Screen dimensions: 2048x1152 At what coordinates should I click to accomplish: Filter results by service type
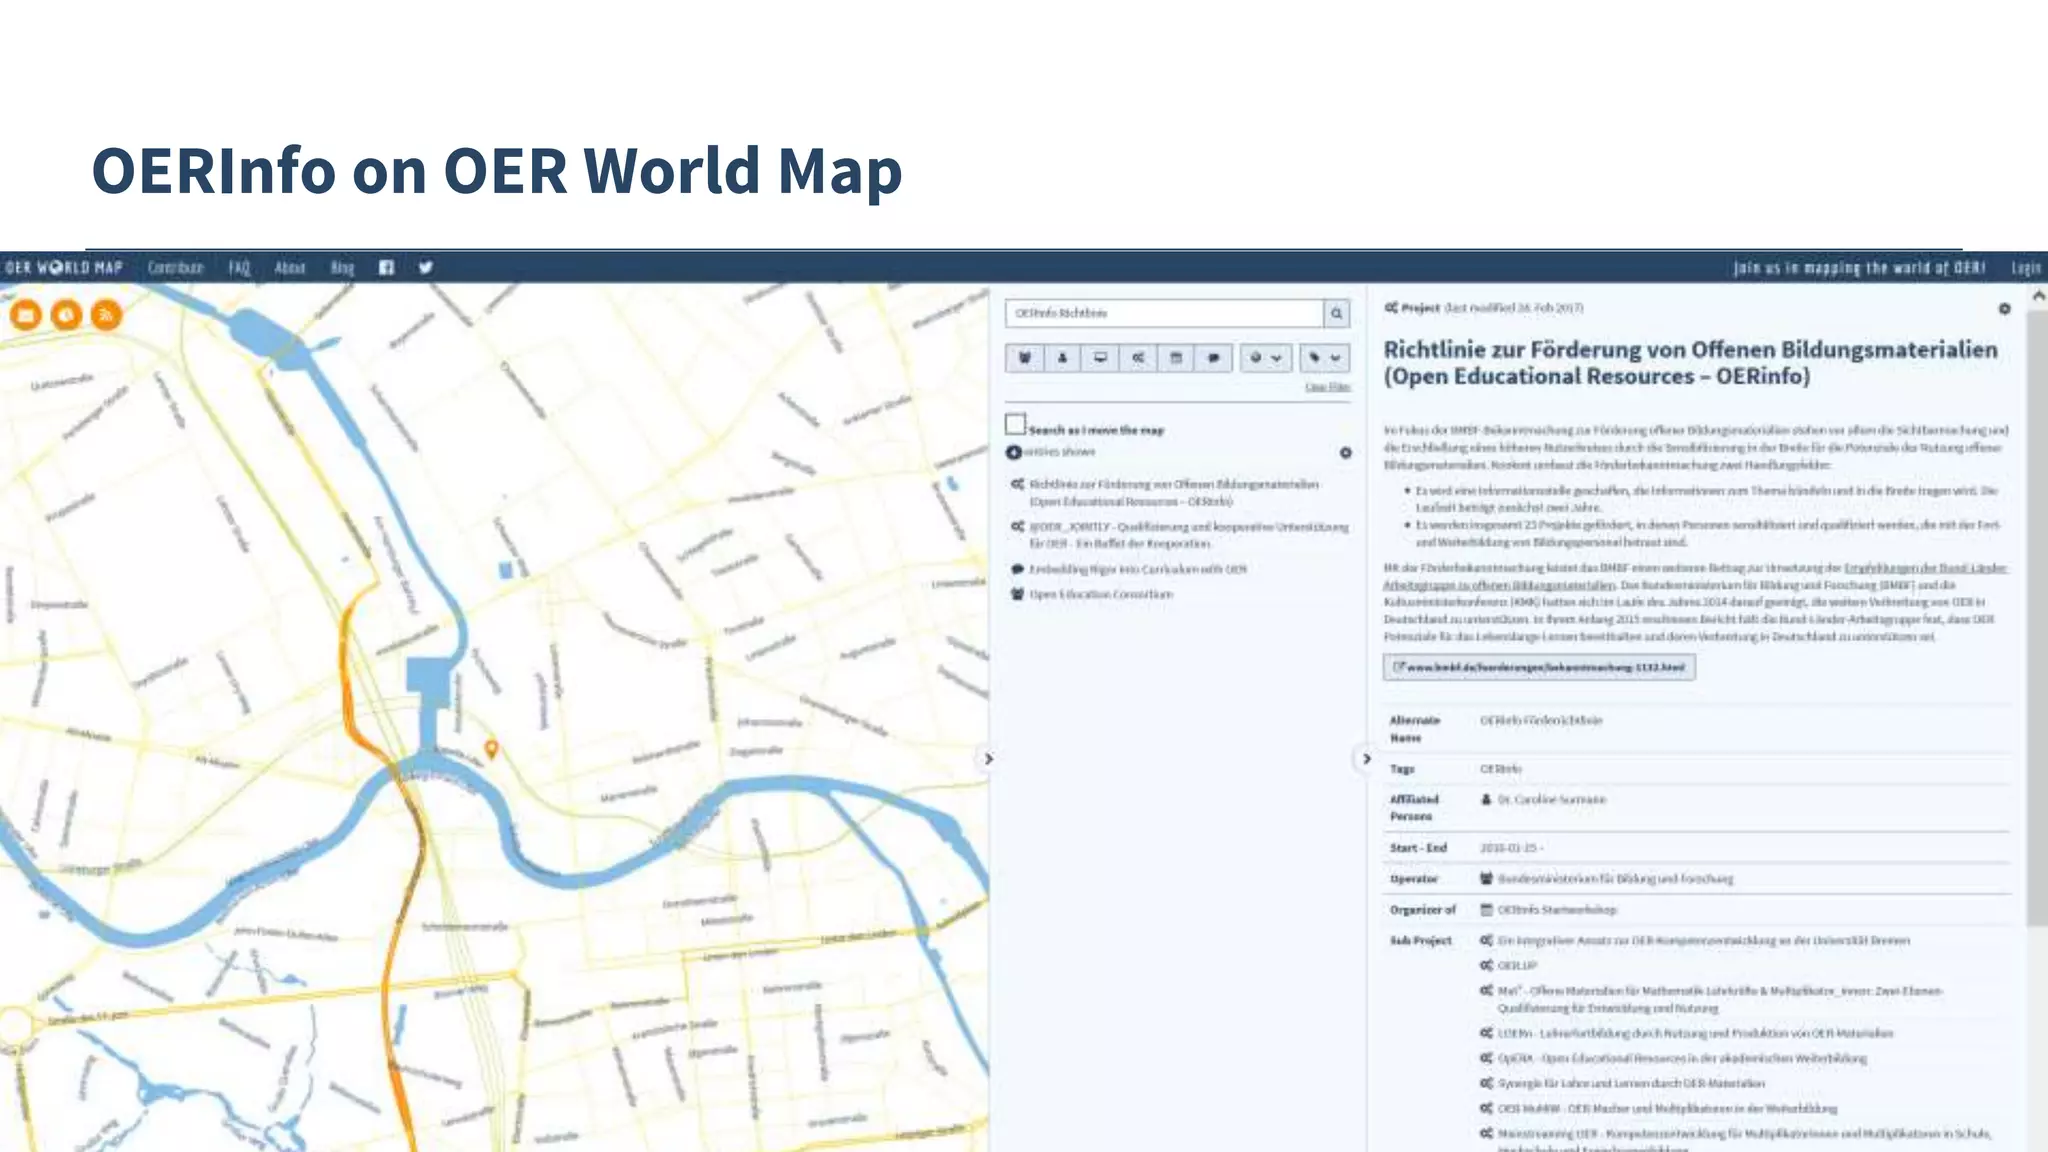(1100, 358)
